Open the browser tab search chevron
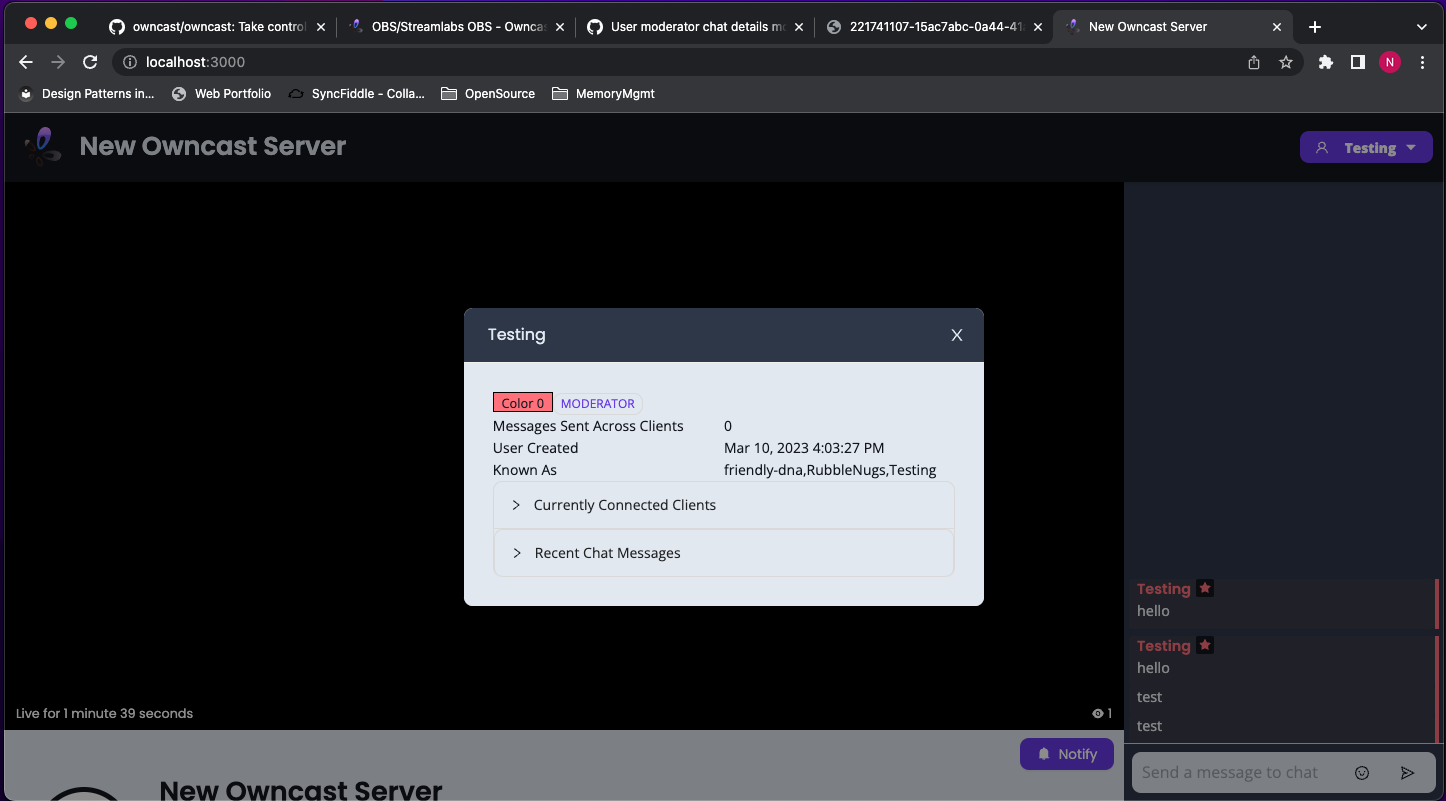 [1421, 27]
